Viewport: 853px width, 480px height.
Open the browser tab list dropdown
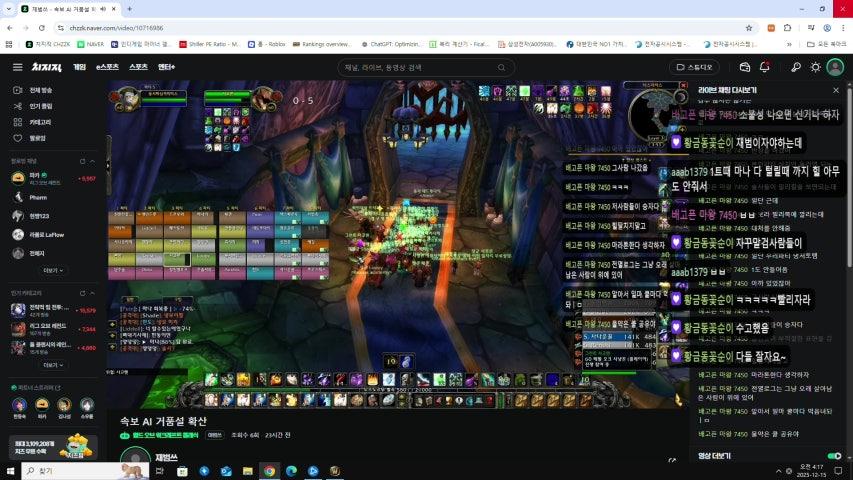(x=8, y=9)
